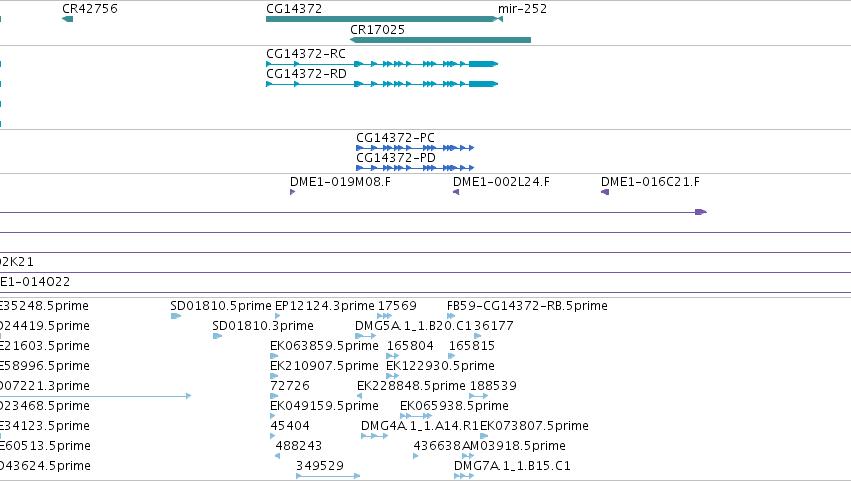The width and height of the screenshot is (851, 481).
Task: Select the CR17025 gene feature bar
Action: click(x=440, y=40)
